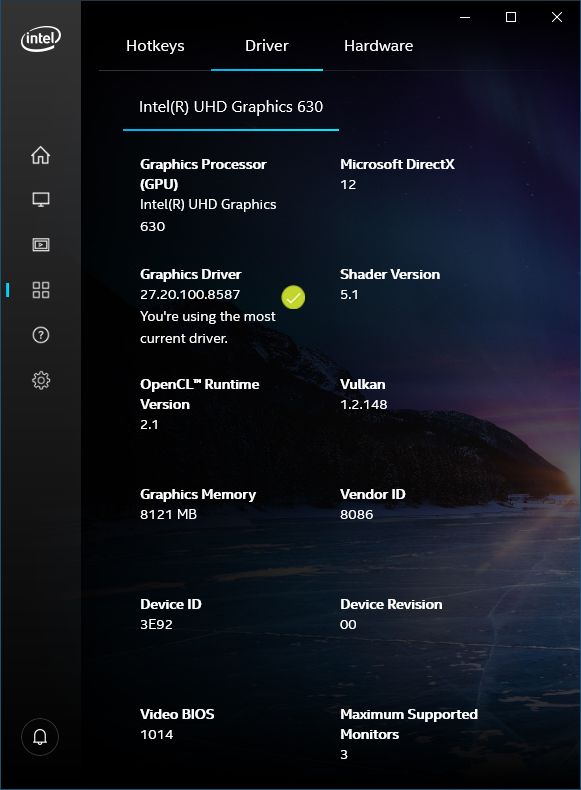Click Device ID value 3E92

156,625
